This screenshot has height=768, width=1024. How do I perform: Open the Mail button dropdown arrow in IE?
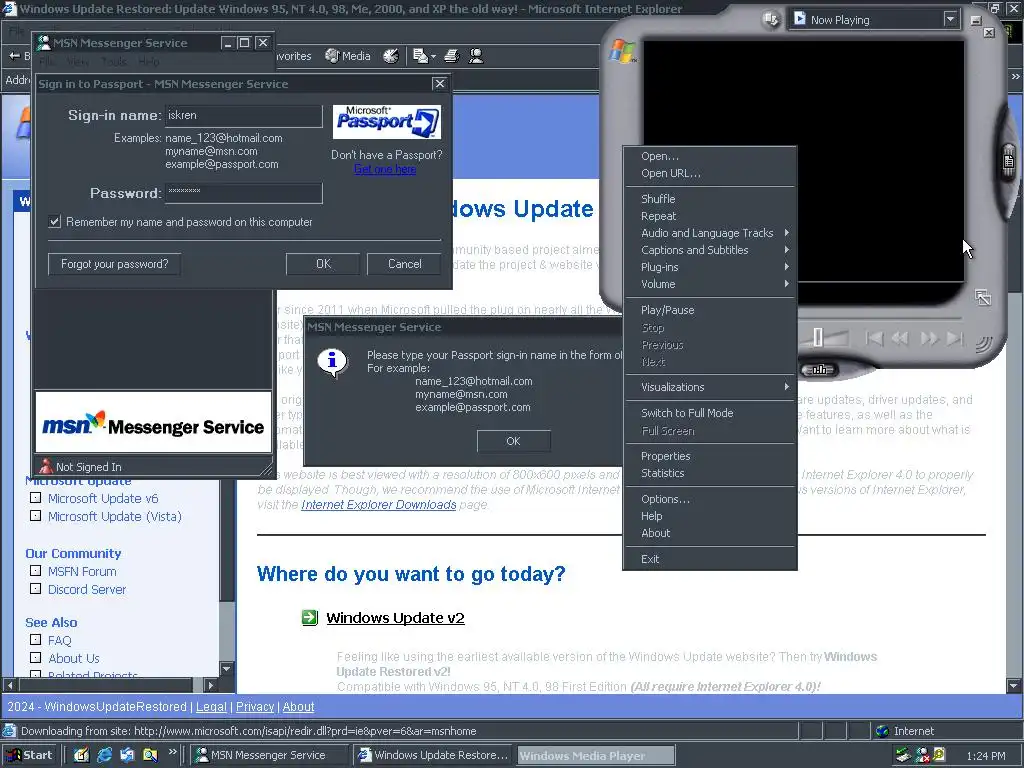click(x=432, y=57)
